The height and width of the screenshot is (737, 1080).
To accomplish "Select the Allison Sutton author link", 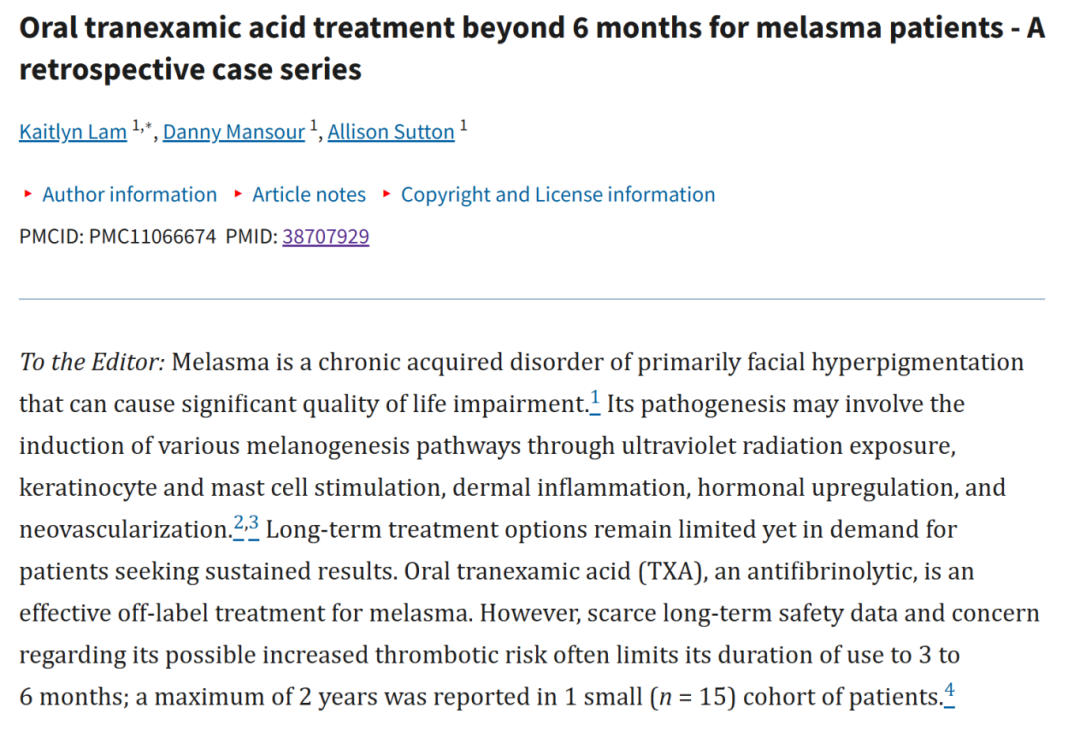I will (x=391, y=132).
